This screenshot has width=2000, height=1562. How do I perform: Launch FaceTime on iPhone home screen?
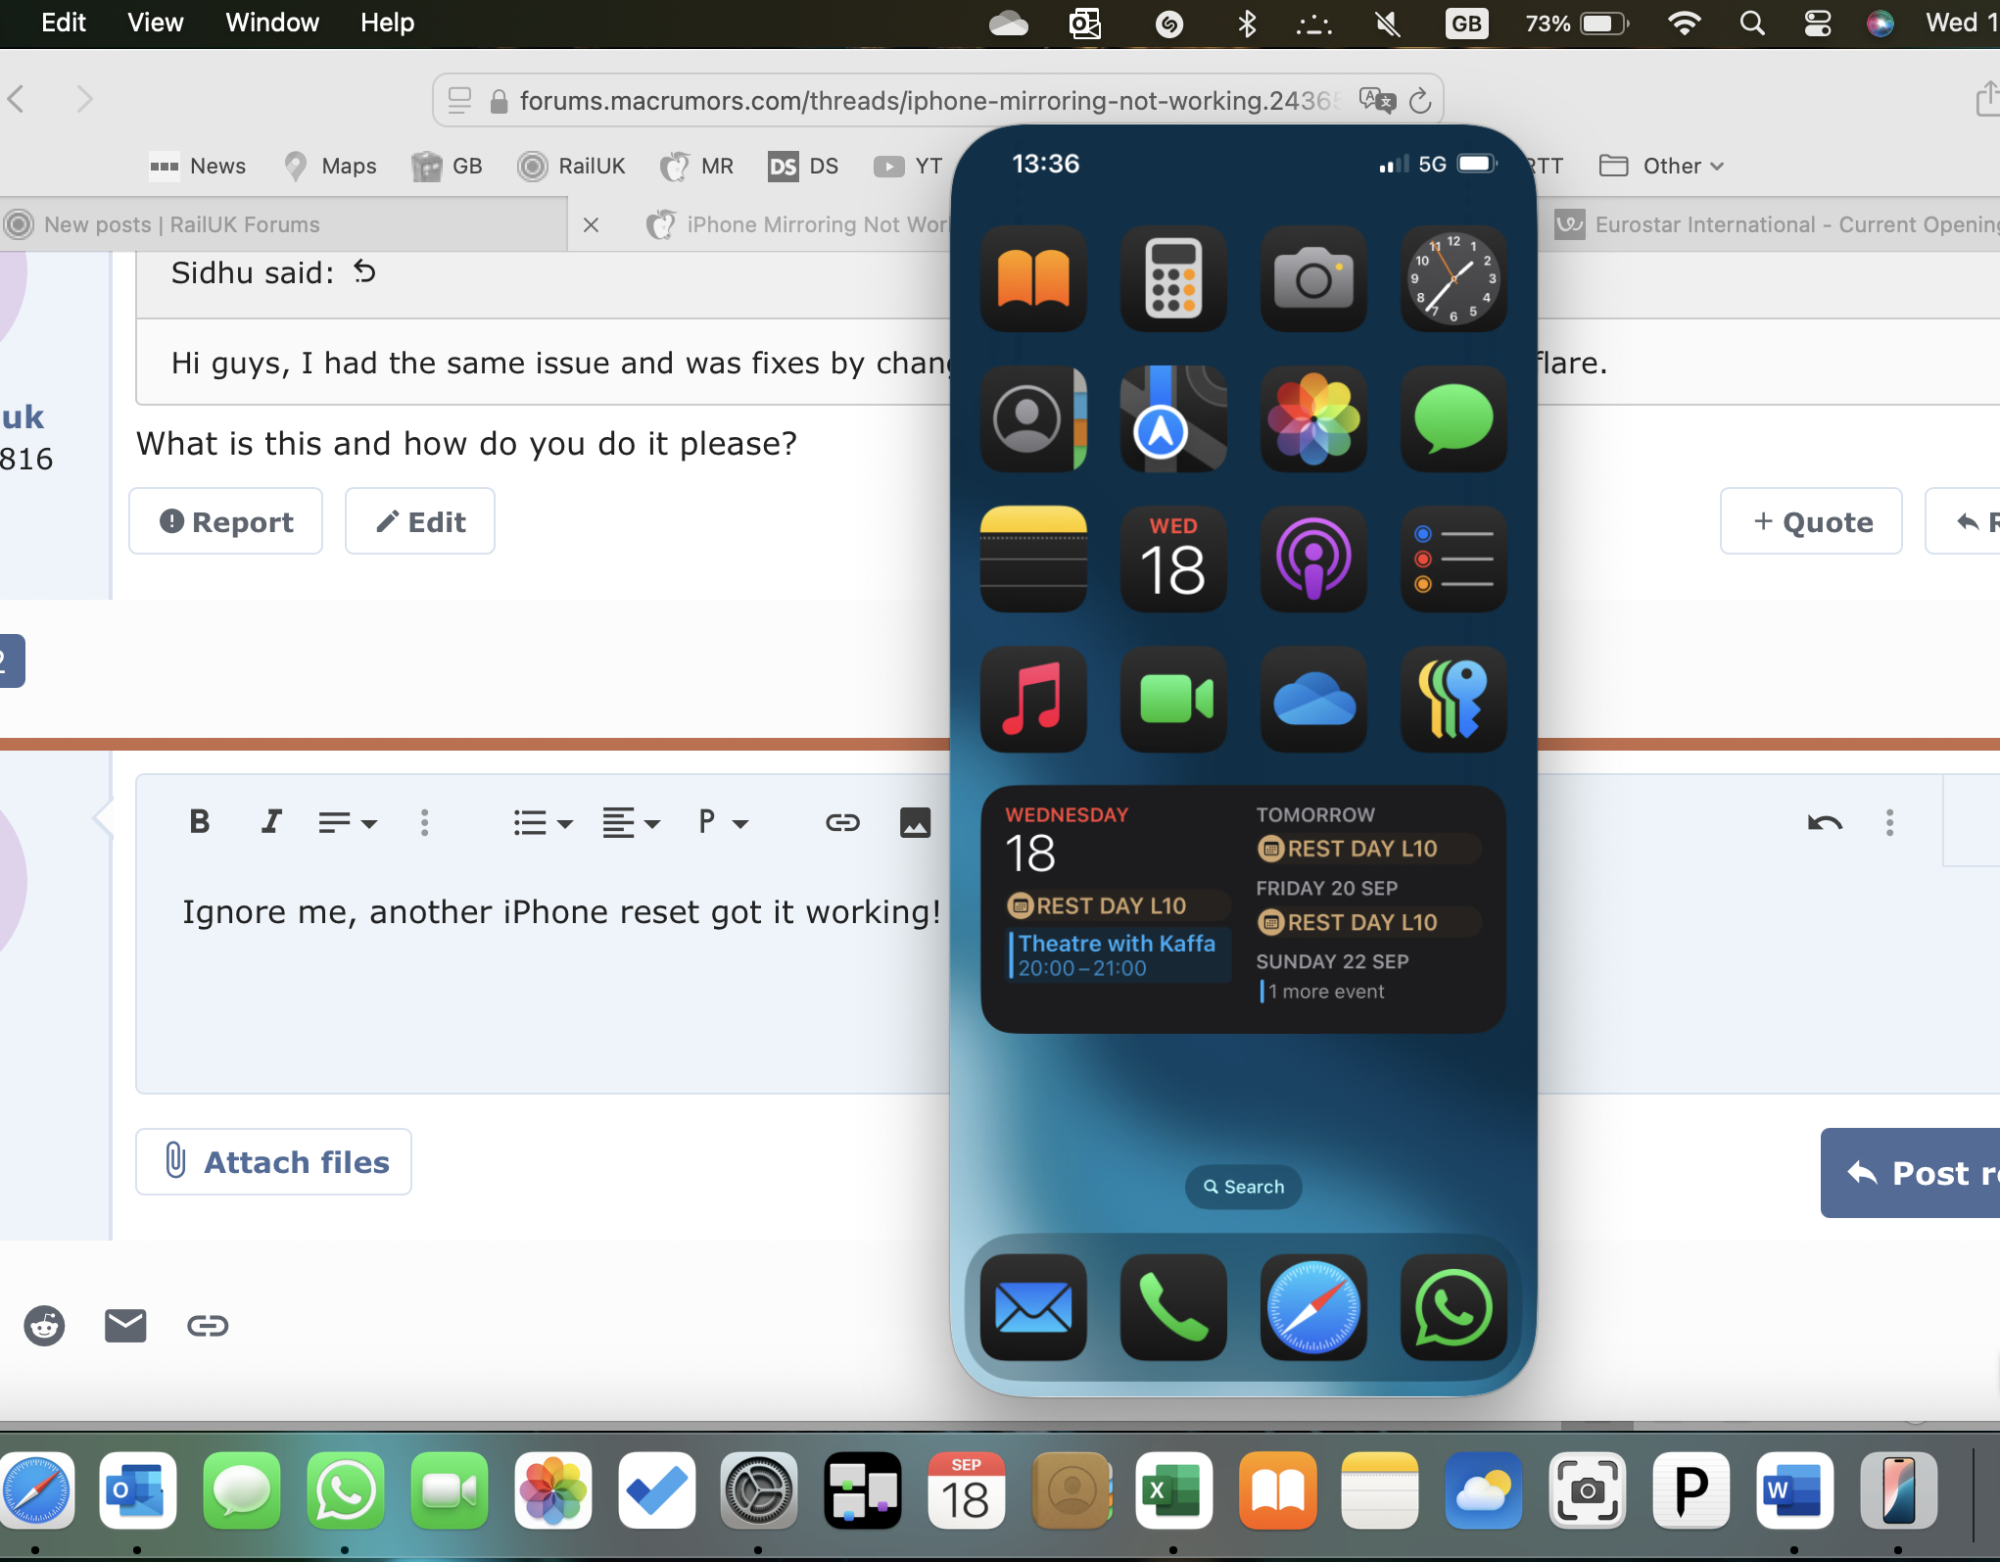pos(1173,698)
